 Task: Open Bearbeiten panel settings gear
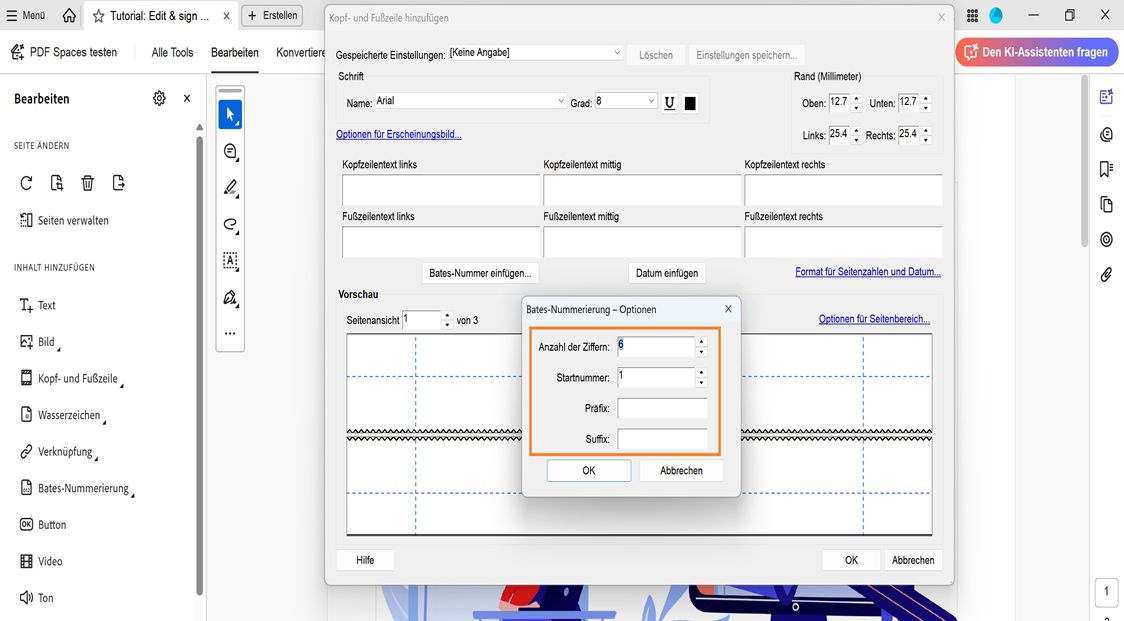[159, 98]
